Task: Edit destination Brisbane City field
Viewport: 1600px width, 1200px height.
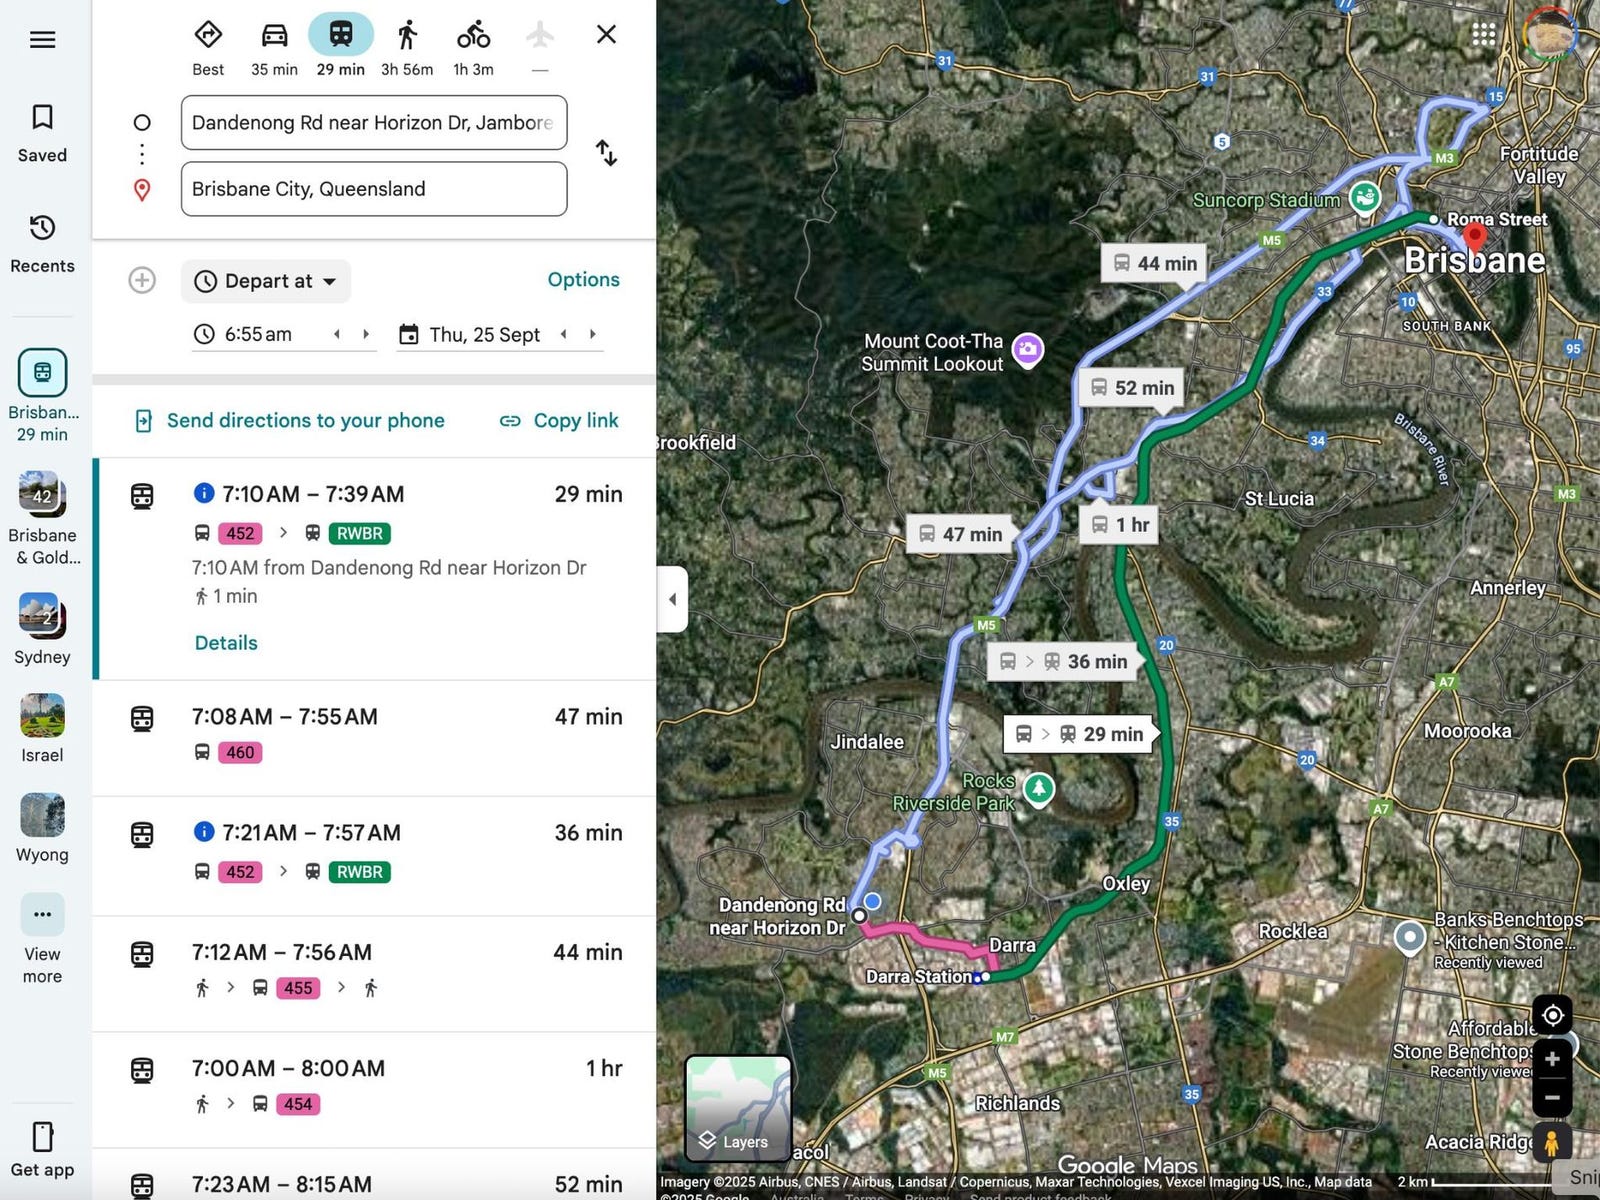Action: 374,189
